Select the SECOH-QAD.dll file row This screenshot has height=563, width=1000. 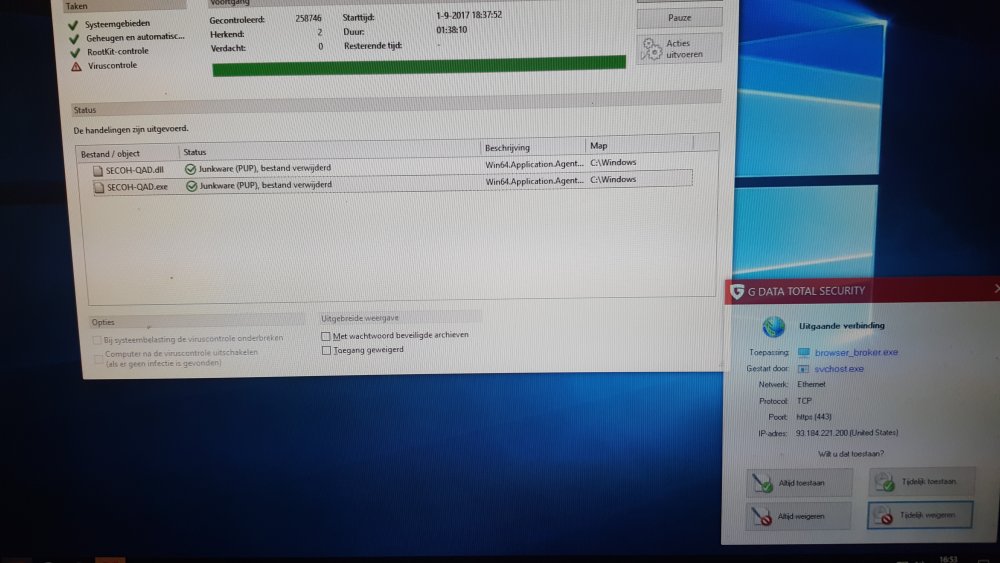click(x=392, y=168)
